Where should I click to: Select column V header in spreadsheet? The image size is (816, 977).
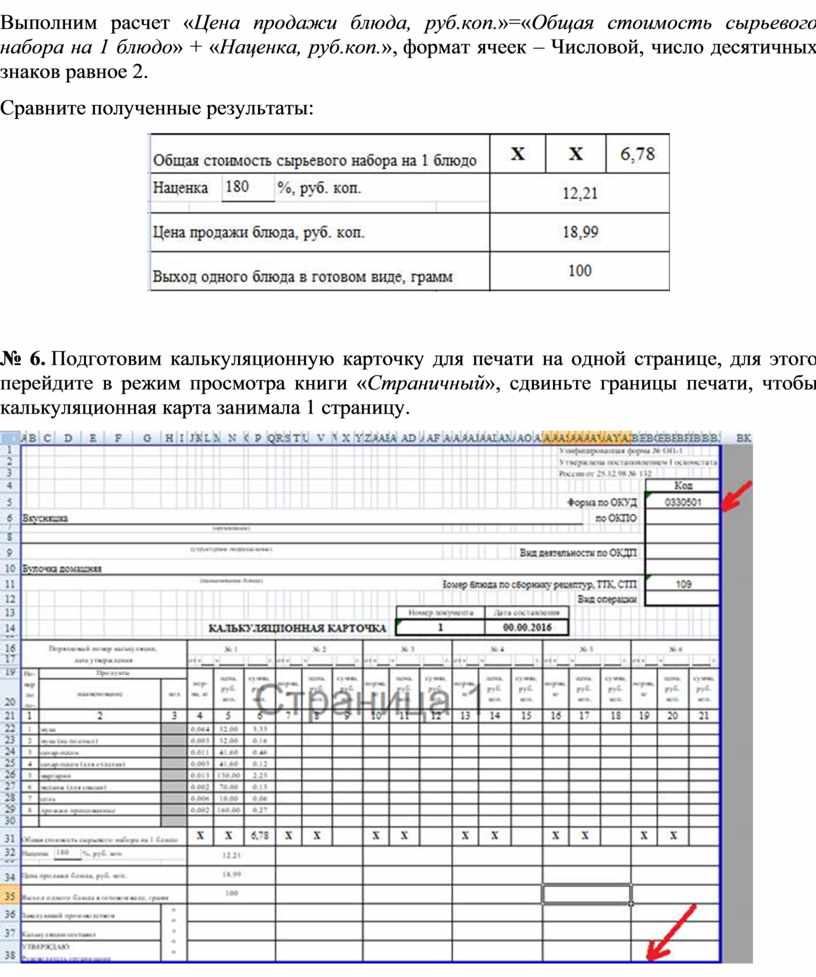point(320,438)
